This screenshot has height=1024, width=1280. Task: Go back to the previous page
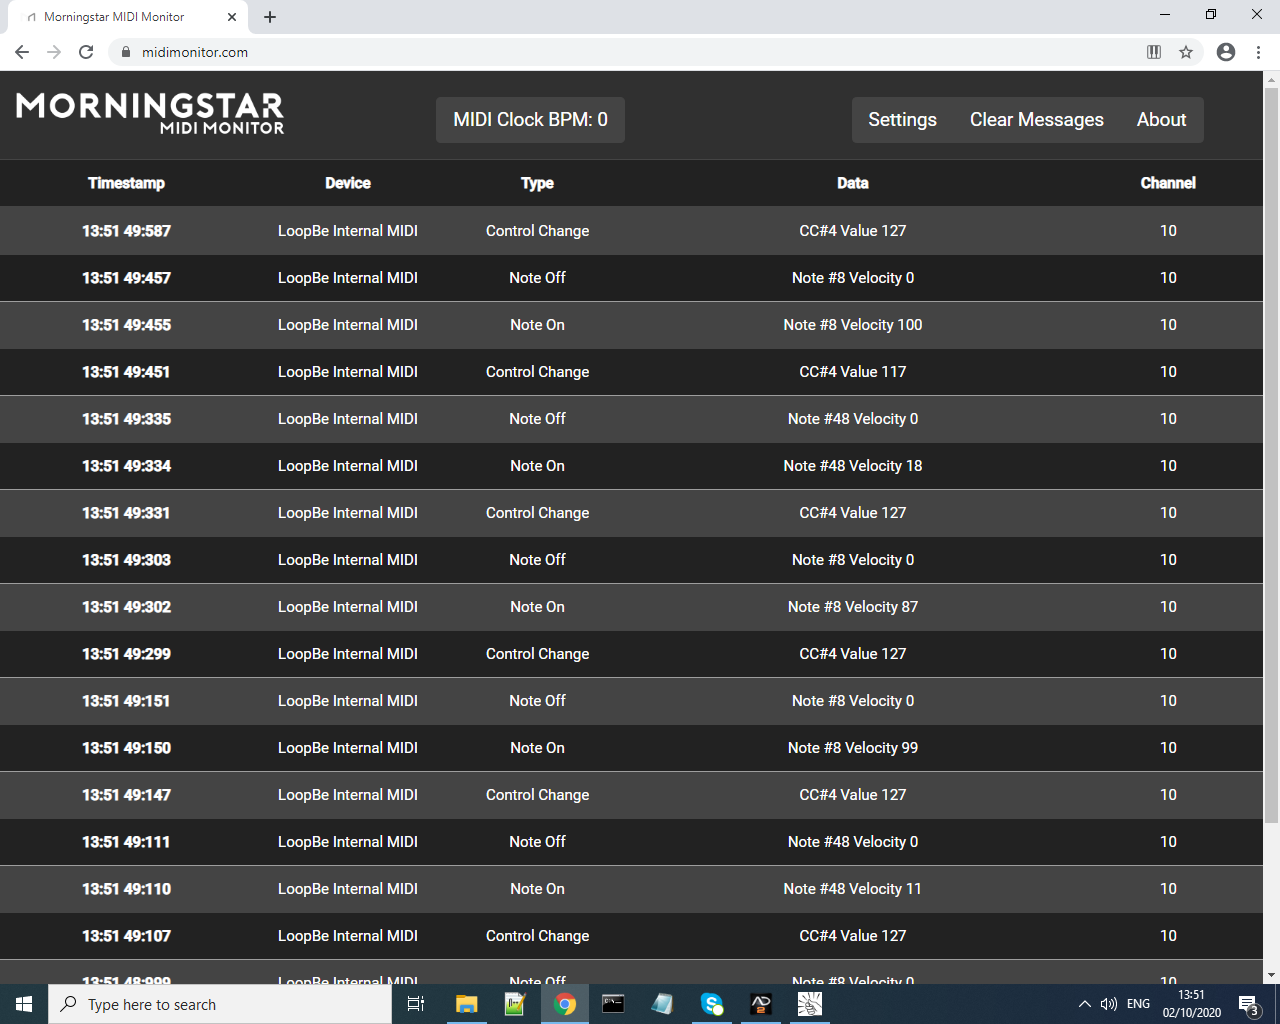coord(22,52)
